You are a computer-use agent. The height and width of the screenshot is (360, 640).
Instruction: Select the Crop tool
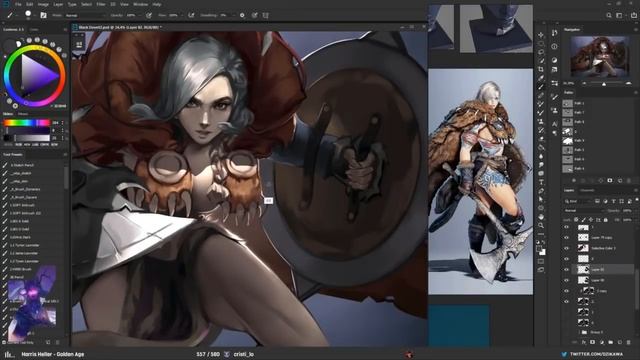[541, 69]
